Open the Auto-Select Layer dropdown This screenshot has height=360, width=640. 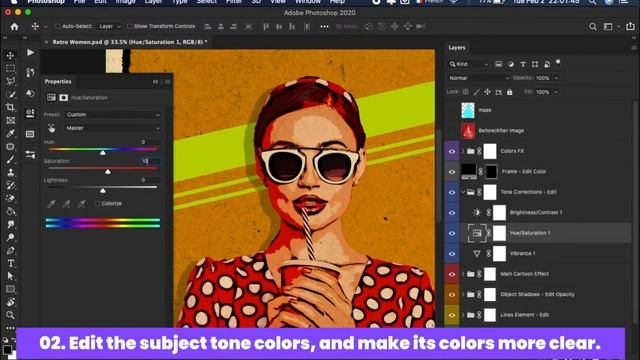[x=109, y=26]
